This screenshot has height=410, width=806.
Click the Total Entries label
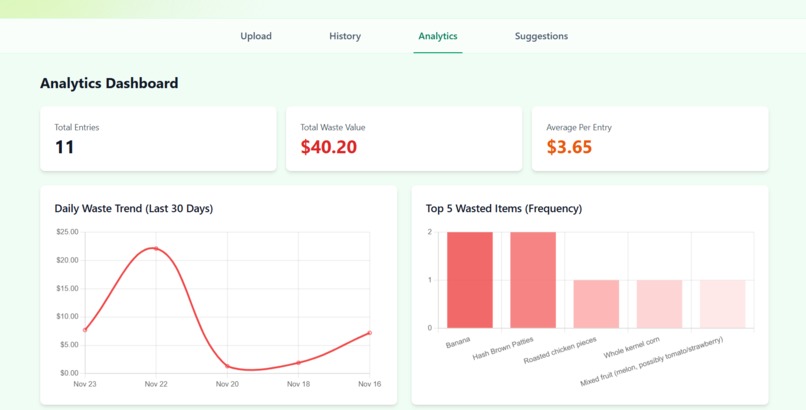77,127
